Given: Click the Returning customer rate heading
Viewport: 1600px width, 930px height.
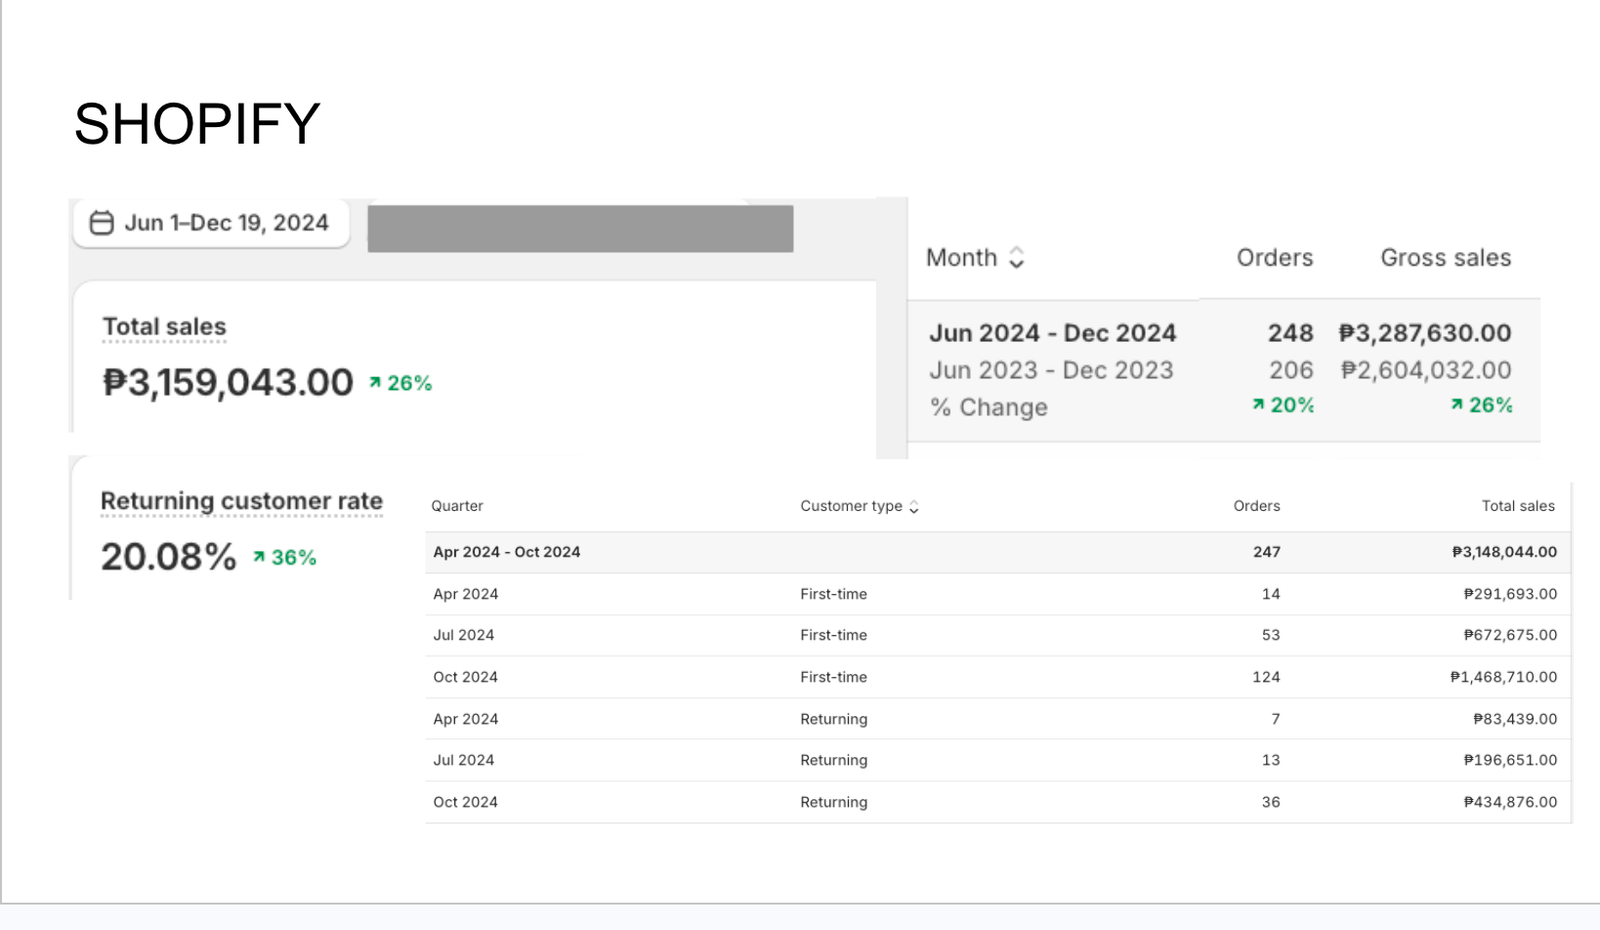Looking at the screenshot, I should [x=242, y=501].
